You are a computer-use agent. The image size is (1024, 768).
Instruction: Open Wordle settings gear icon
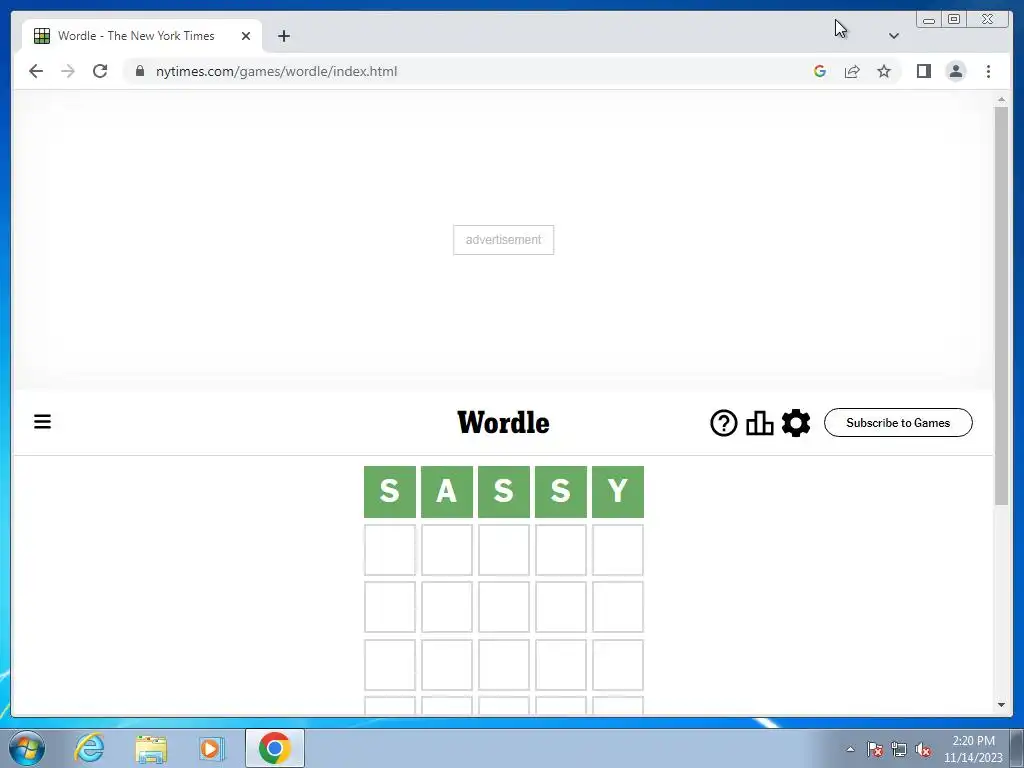pos(796,423)
